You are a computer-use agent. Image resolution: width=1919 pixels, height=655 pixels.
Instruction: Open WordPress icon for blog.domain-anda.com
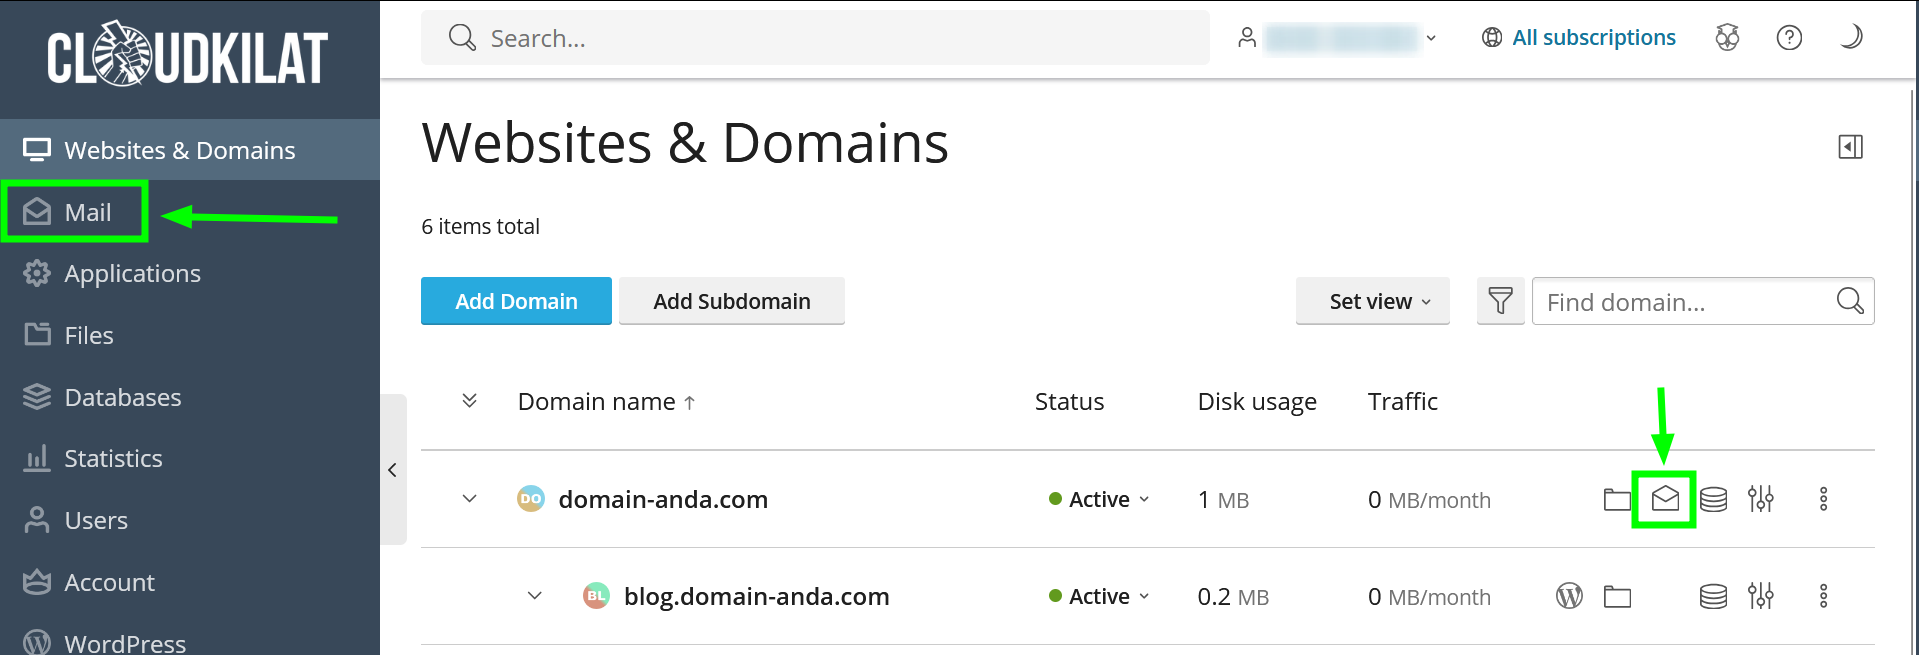1569,596
